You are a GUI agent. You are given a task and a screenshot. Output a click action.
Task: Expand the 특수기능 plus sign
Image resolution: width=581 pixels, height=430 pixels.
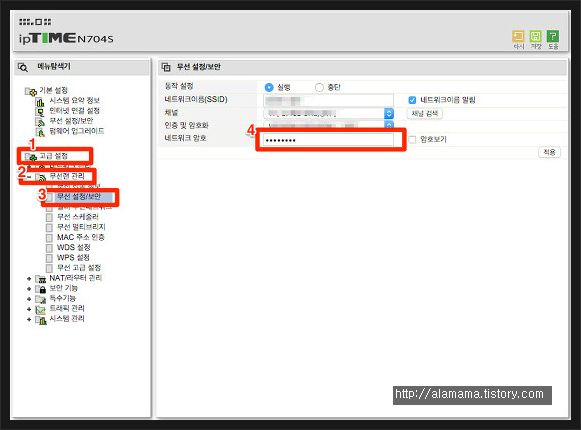(29, 299)
